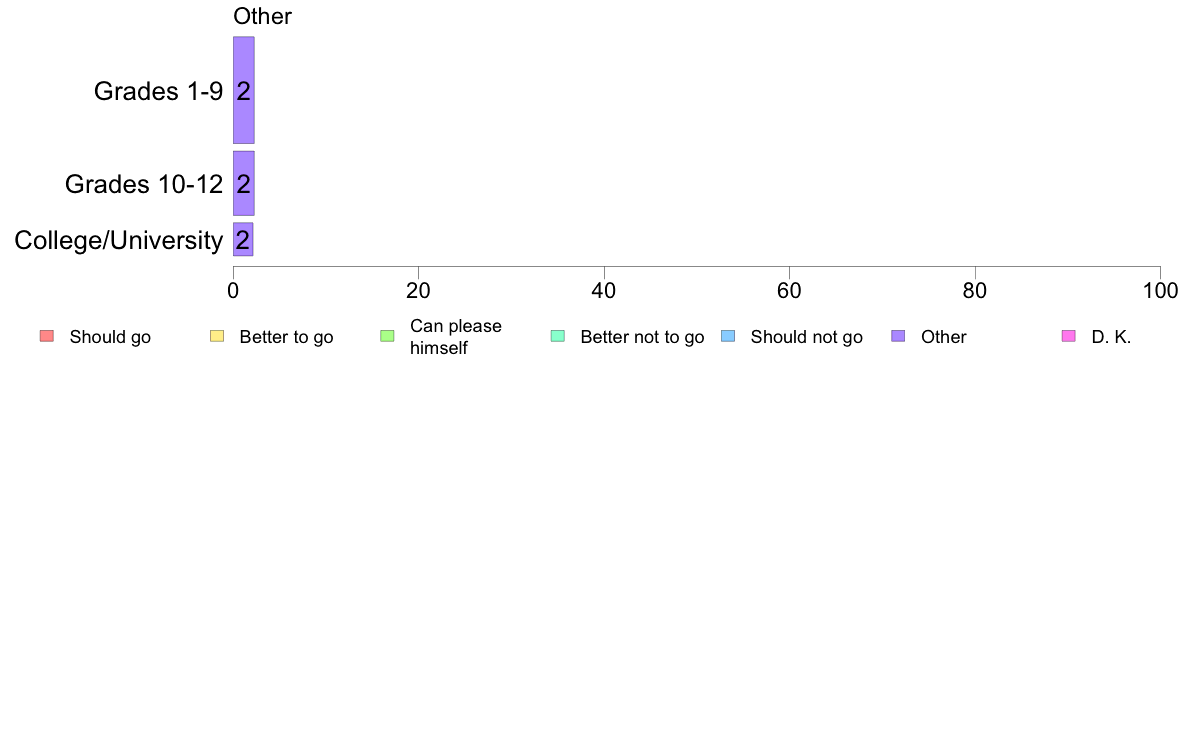Click the 100 tick label on axis
The height and width of the screenshot is (736, 1188).
coord(1160,290)
